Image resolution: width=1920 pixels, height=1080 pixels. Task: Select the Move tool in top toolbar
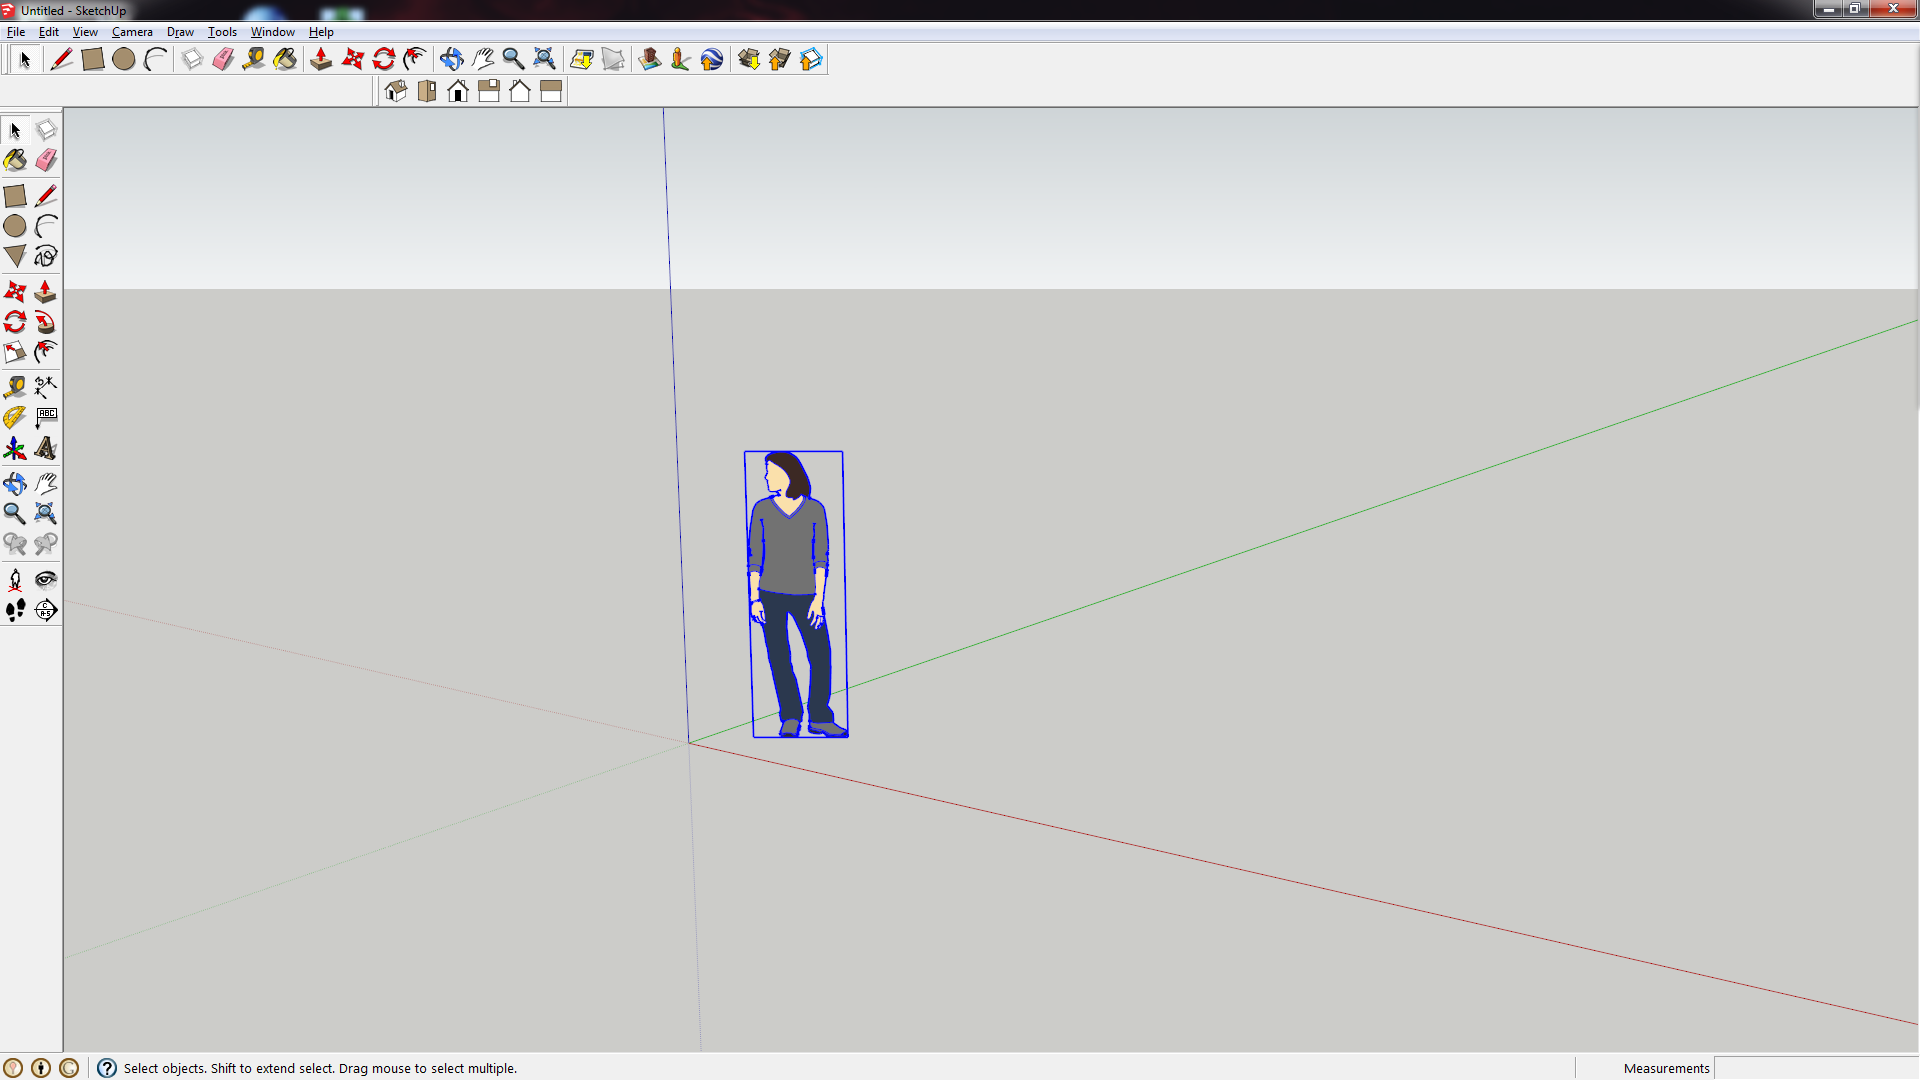352,60
